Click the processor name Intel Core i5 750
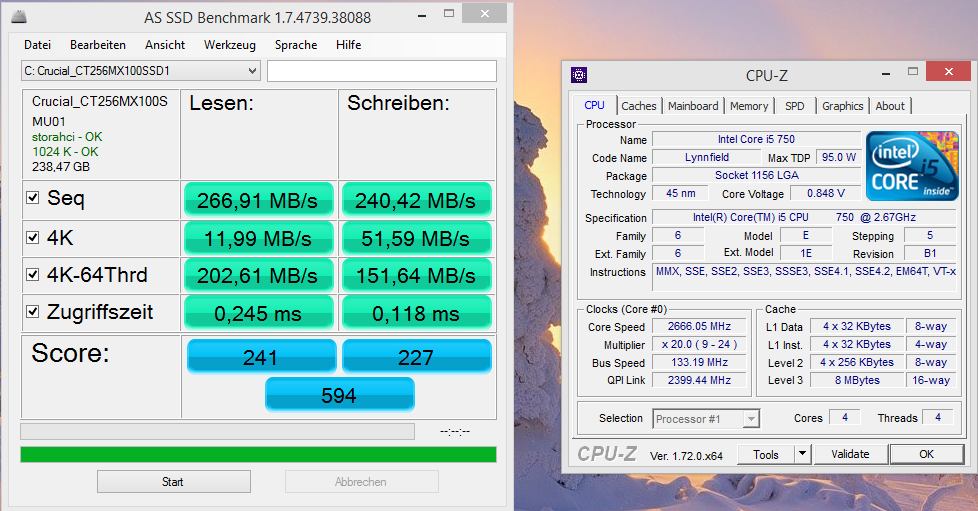The width and height of the screenshot is (978, 511). pyautogui.click(x=756, y=139)
